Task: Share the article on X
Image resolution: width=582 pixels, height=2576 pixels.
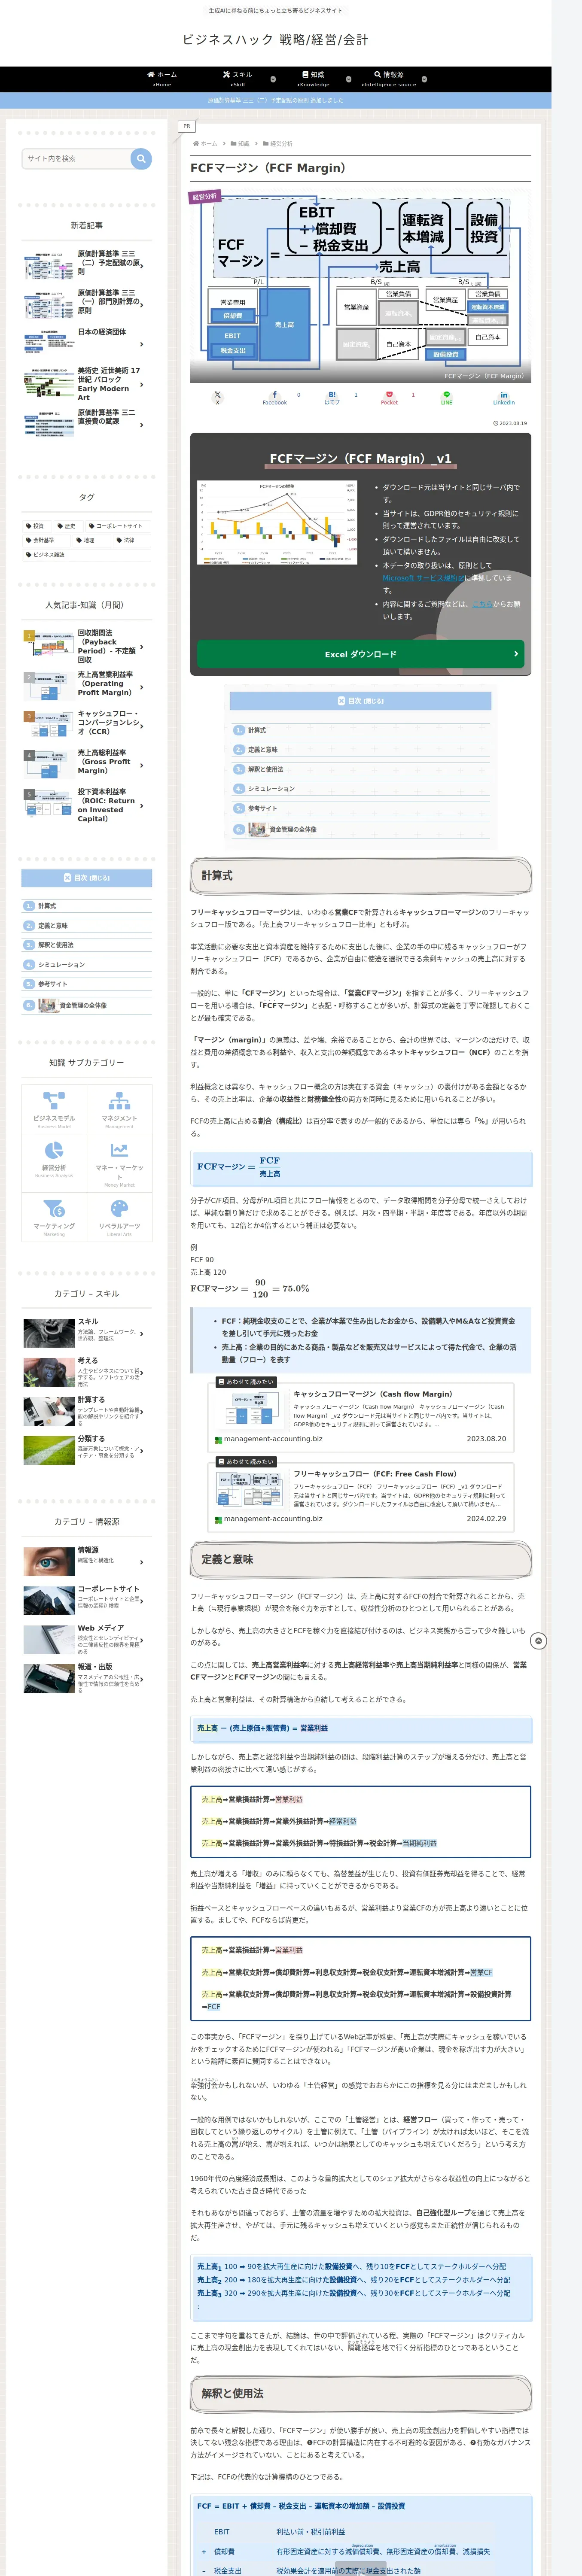Action: coord(217,398)
